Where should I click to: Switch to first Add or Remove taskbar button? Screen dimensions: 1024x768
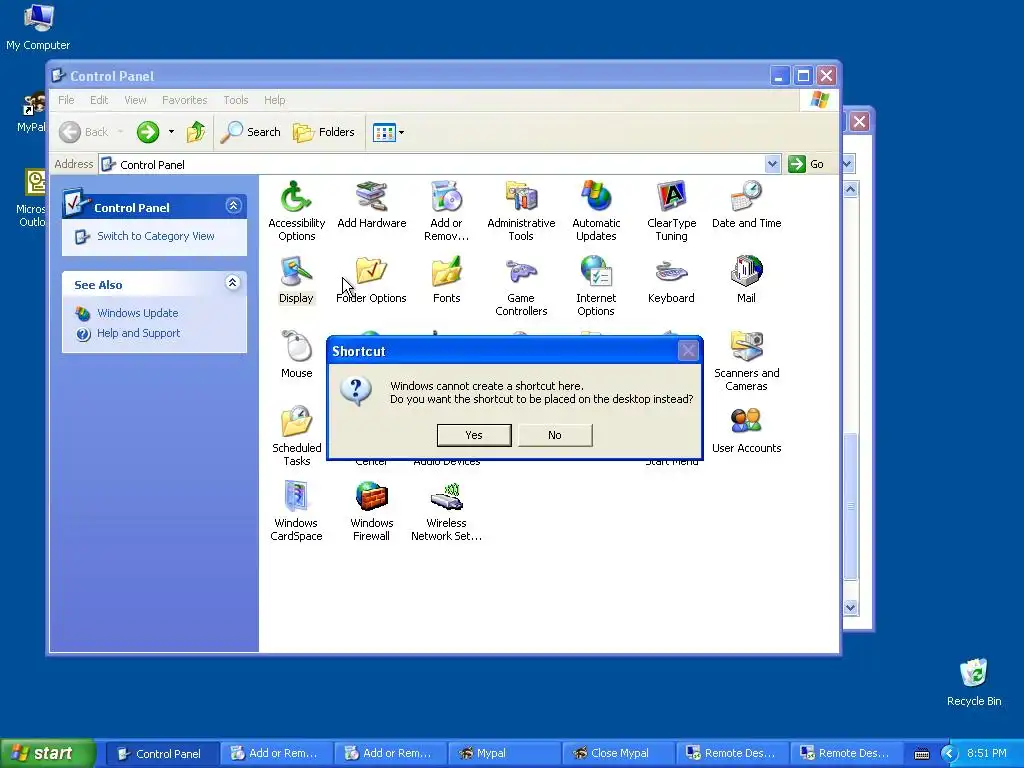tap(276, 753)
